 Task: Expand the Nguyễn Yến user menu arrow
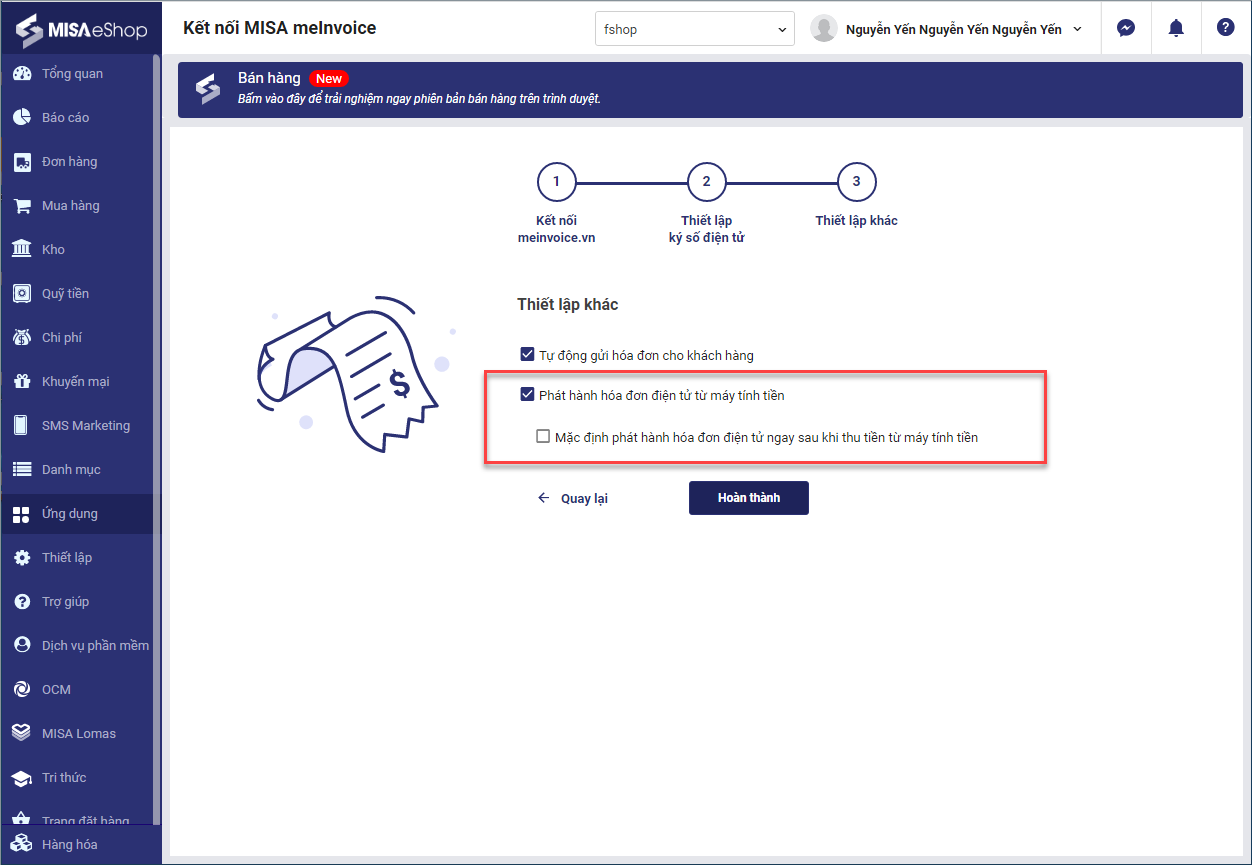(x=1077, y=29)
